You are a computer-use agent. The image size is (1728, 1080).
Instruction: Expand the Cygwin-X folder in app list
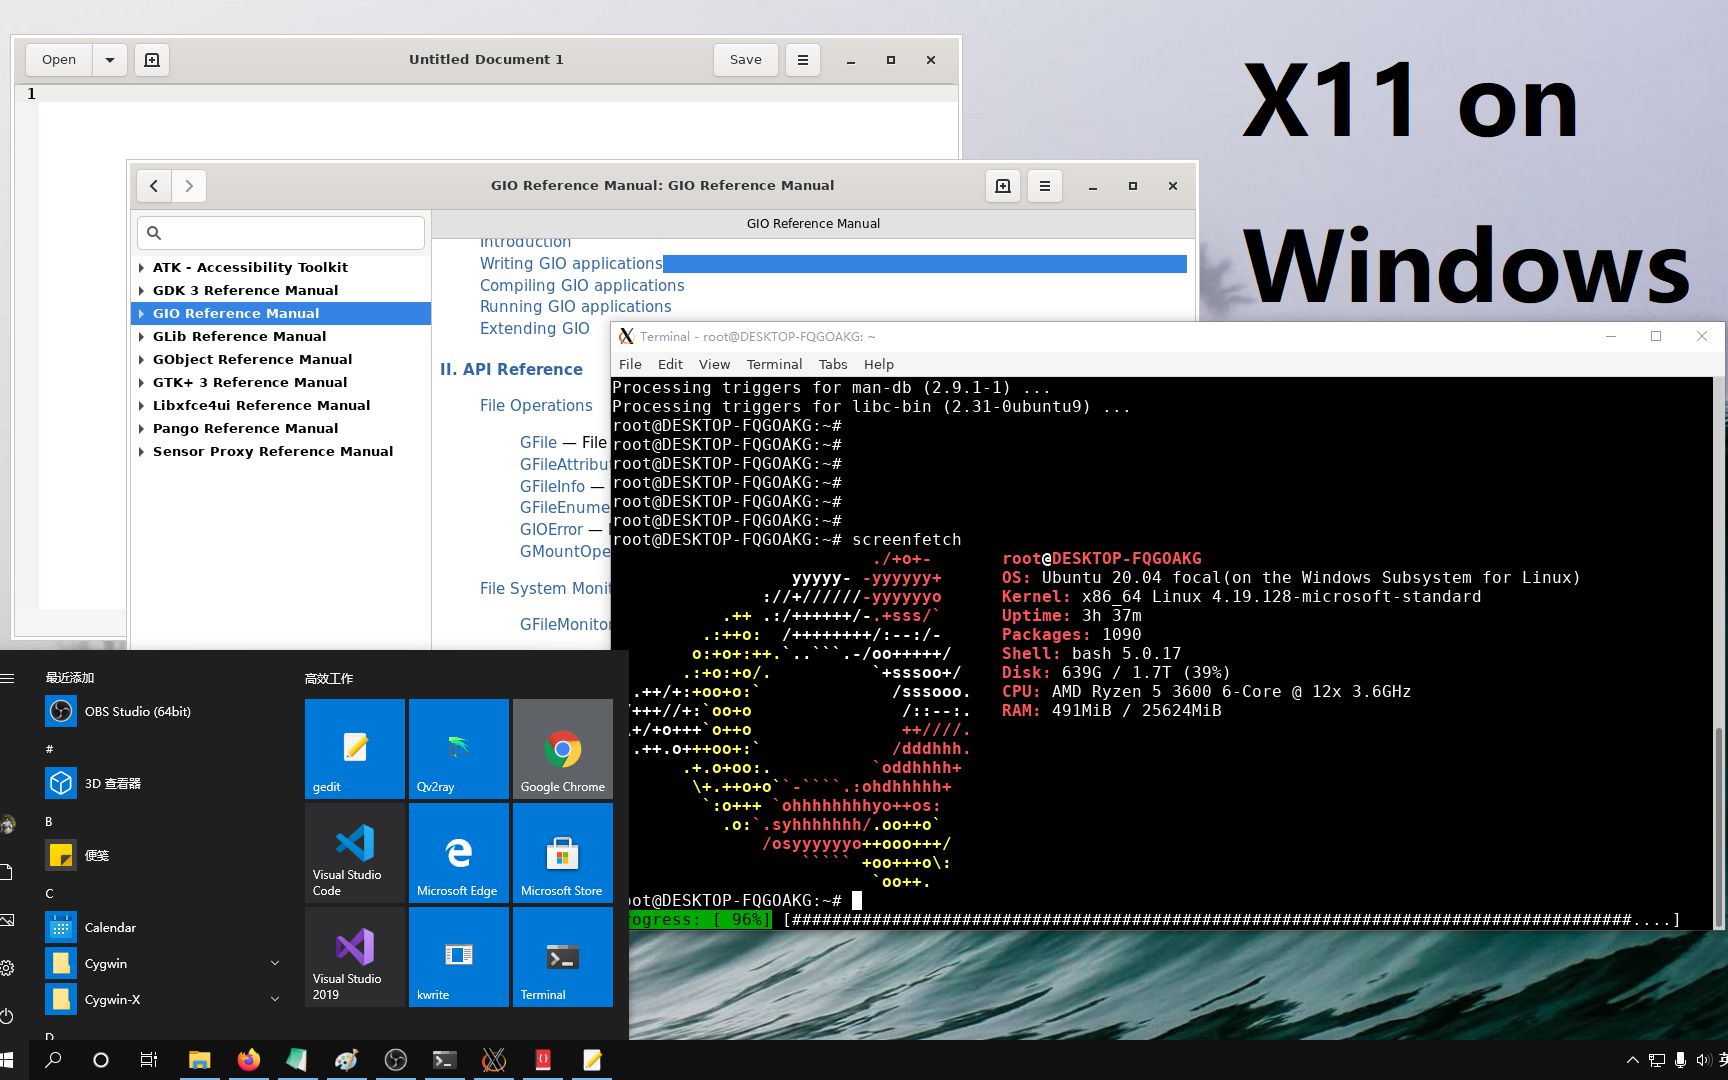pos(274,999)
